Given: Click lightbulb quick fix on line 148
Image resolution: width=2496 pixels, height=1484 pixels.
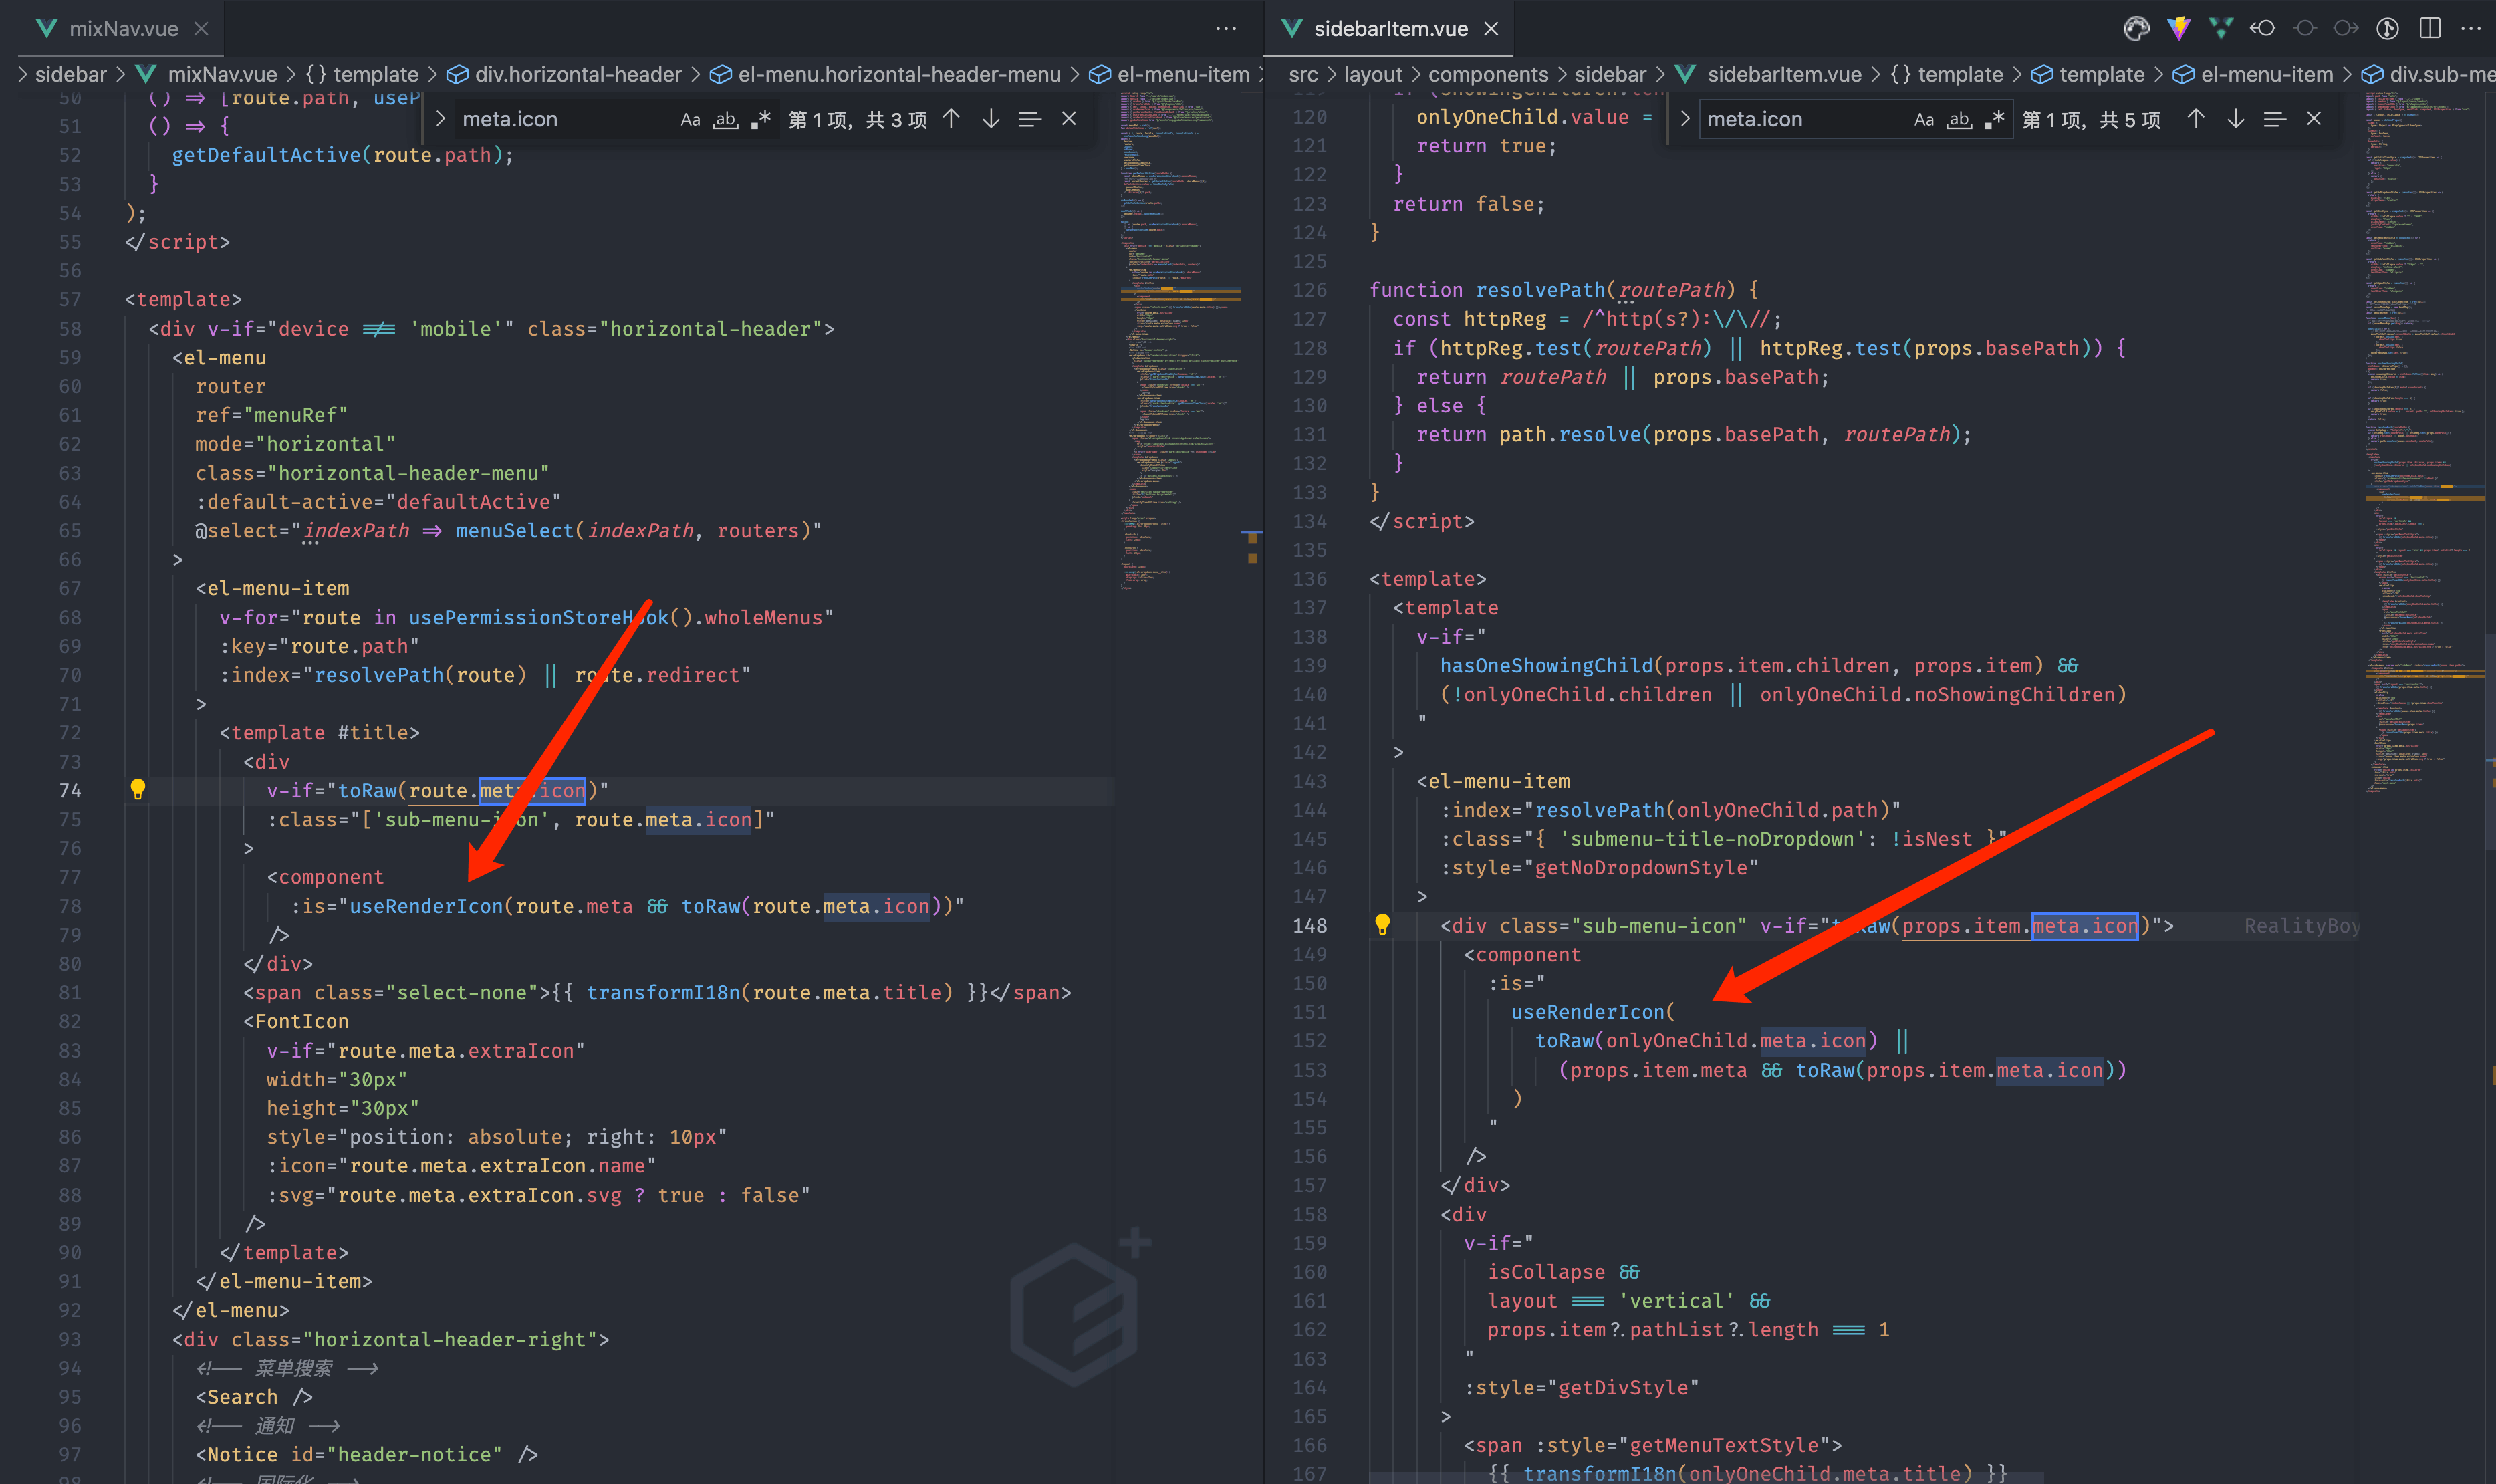Looking at the screenshot, I should 1382,925.
